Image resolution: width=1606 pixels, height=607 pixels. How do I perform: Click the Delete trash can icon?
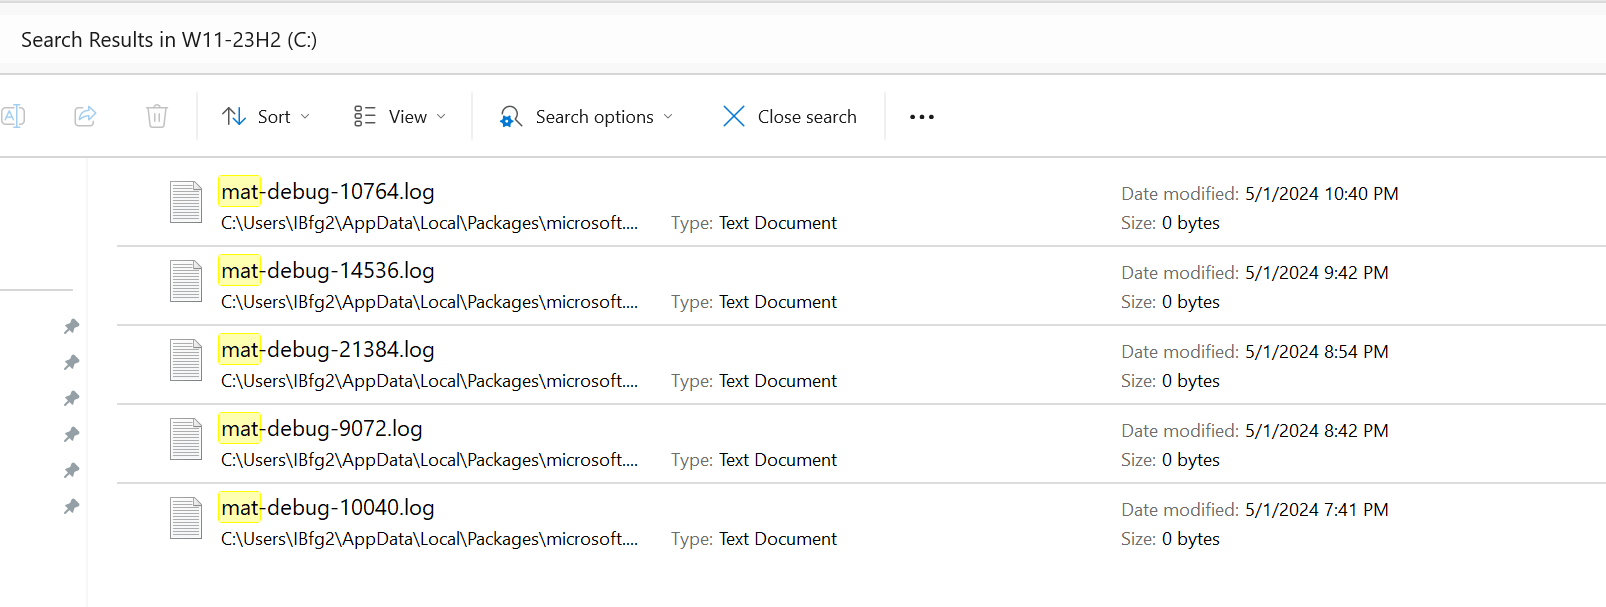tap(157, 116)
